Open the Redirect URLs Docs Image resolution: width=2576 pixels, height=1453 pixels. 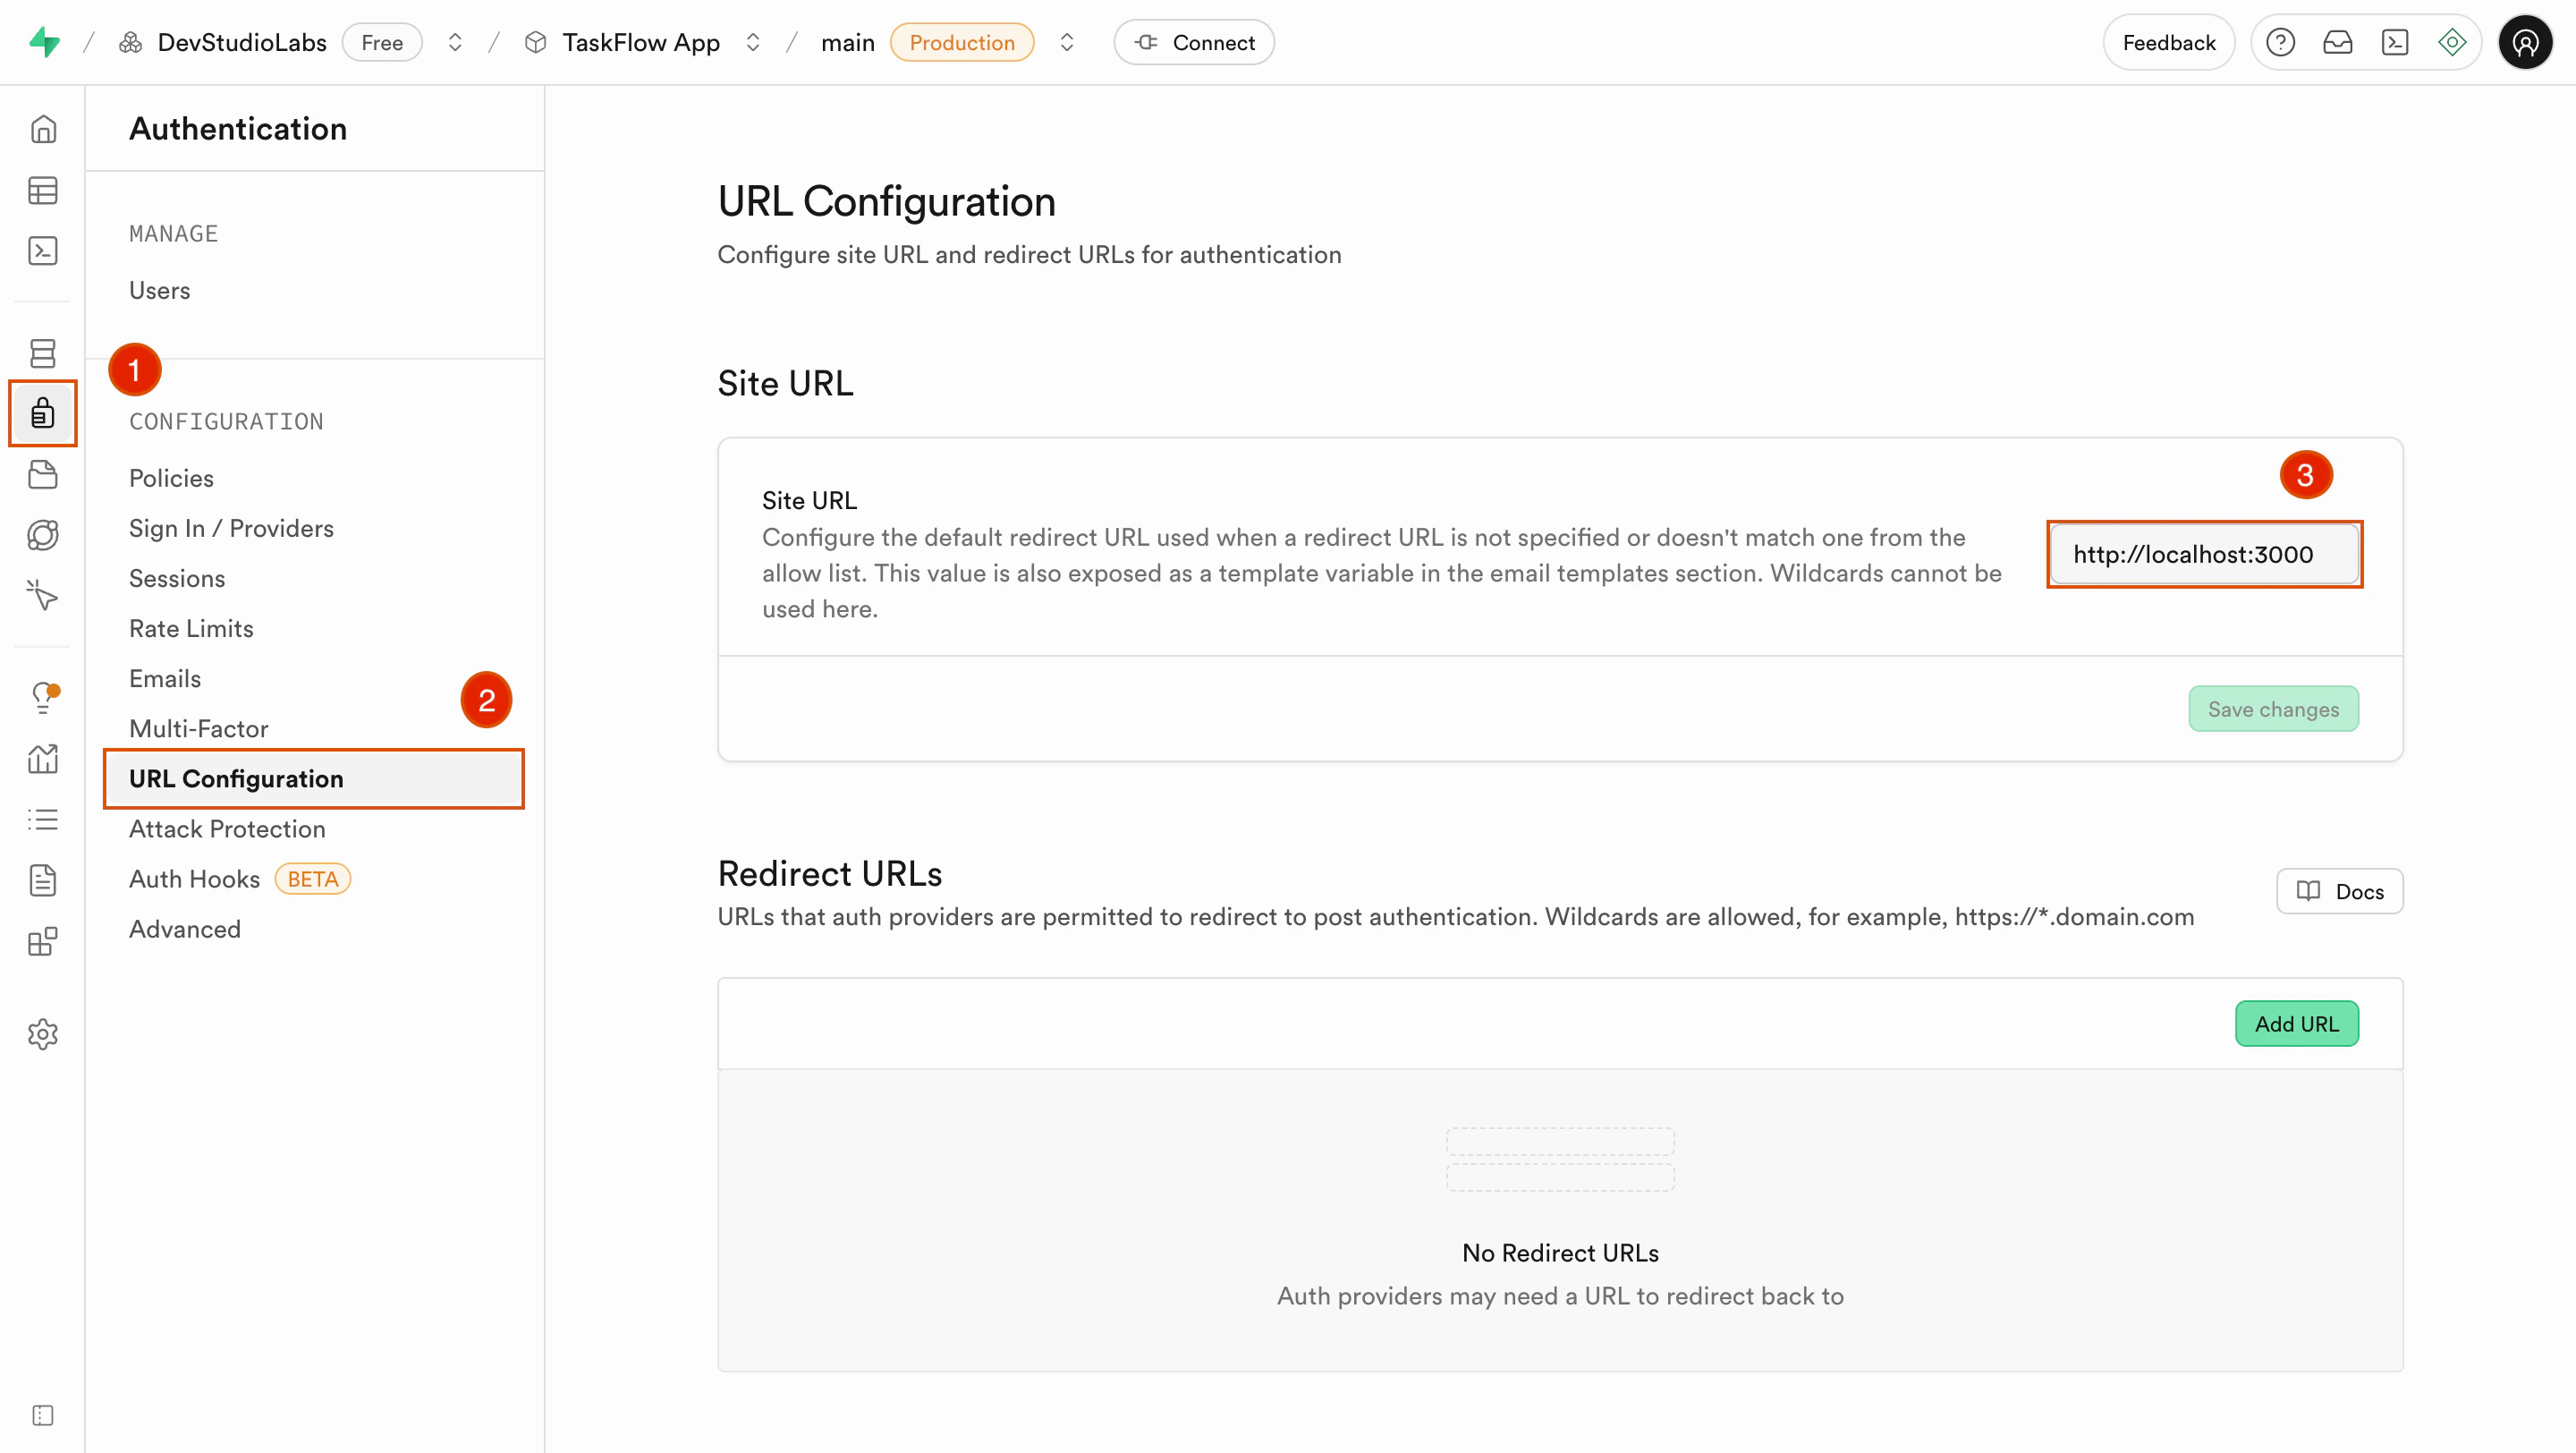coord(2339,890)
